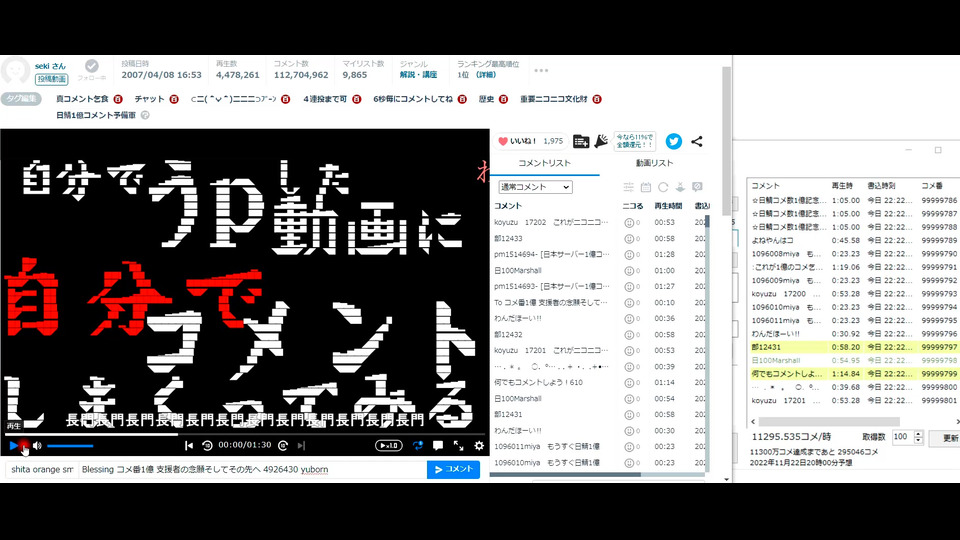
Task: Open the 投稿動画 uploader videos button
Action: [51, 79]
